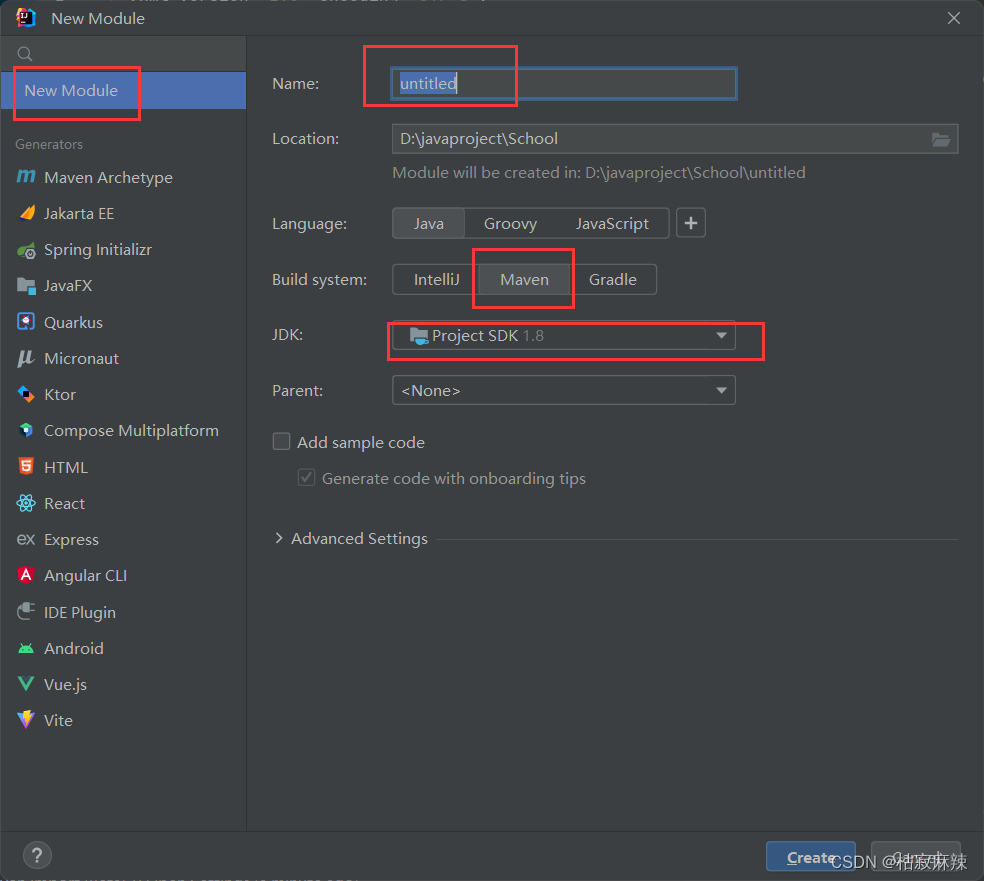
Task: Select JavaScript as the language
Action: pyautogui.click(x=612, y=223)
